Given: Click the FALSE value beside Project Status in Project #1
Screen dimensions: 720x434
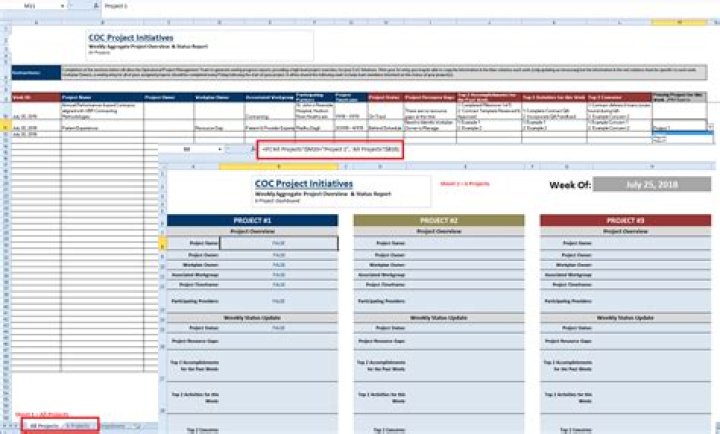Looking at the screenshot, I should pos(279,328).
